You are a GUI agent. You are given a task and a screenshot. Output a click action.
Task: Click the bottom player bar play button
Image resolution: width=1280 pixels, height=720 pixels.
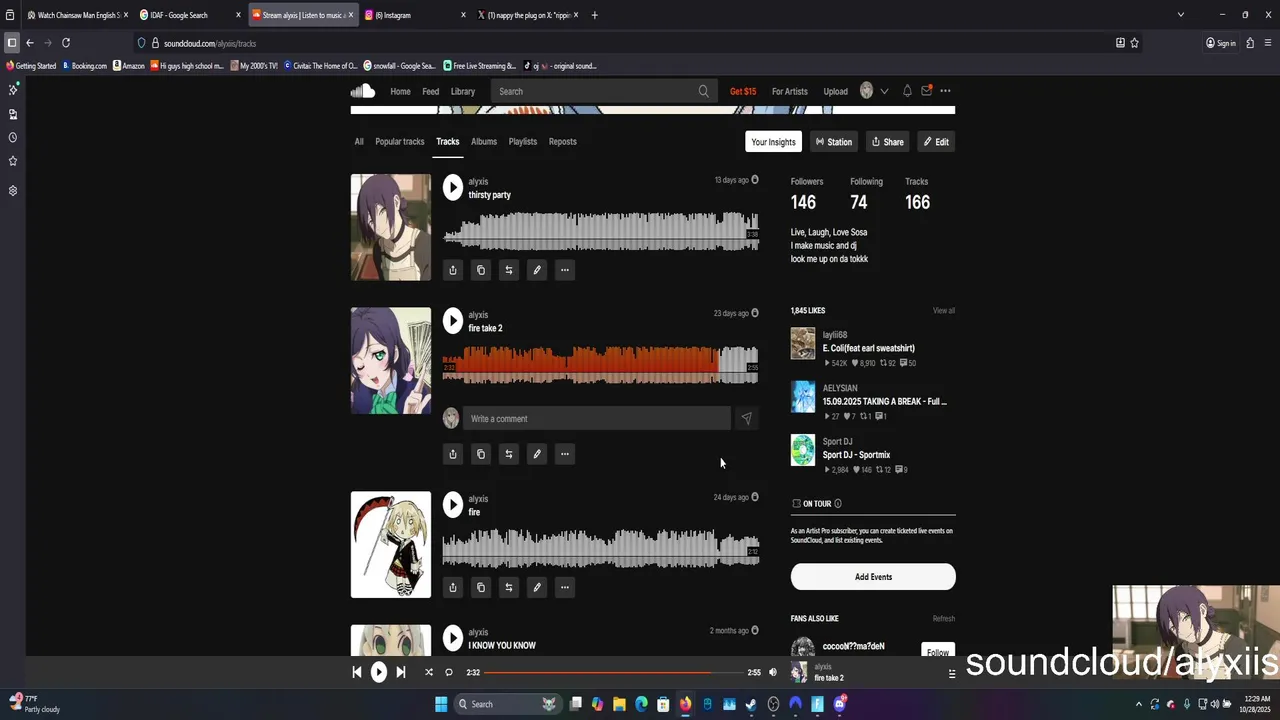[379, 672]
